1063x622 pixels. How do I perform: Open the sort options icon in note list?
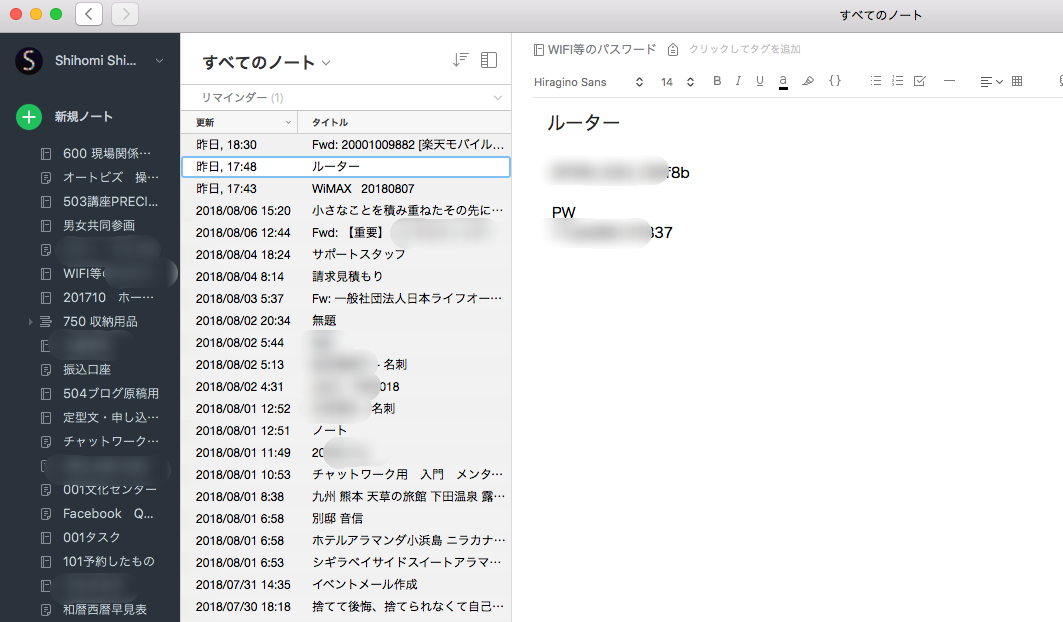coord(460,60)
